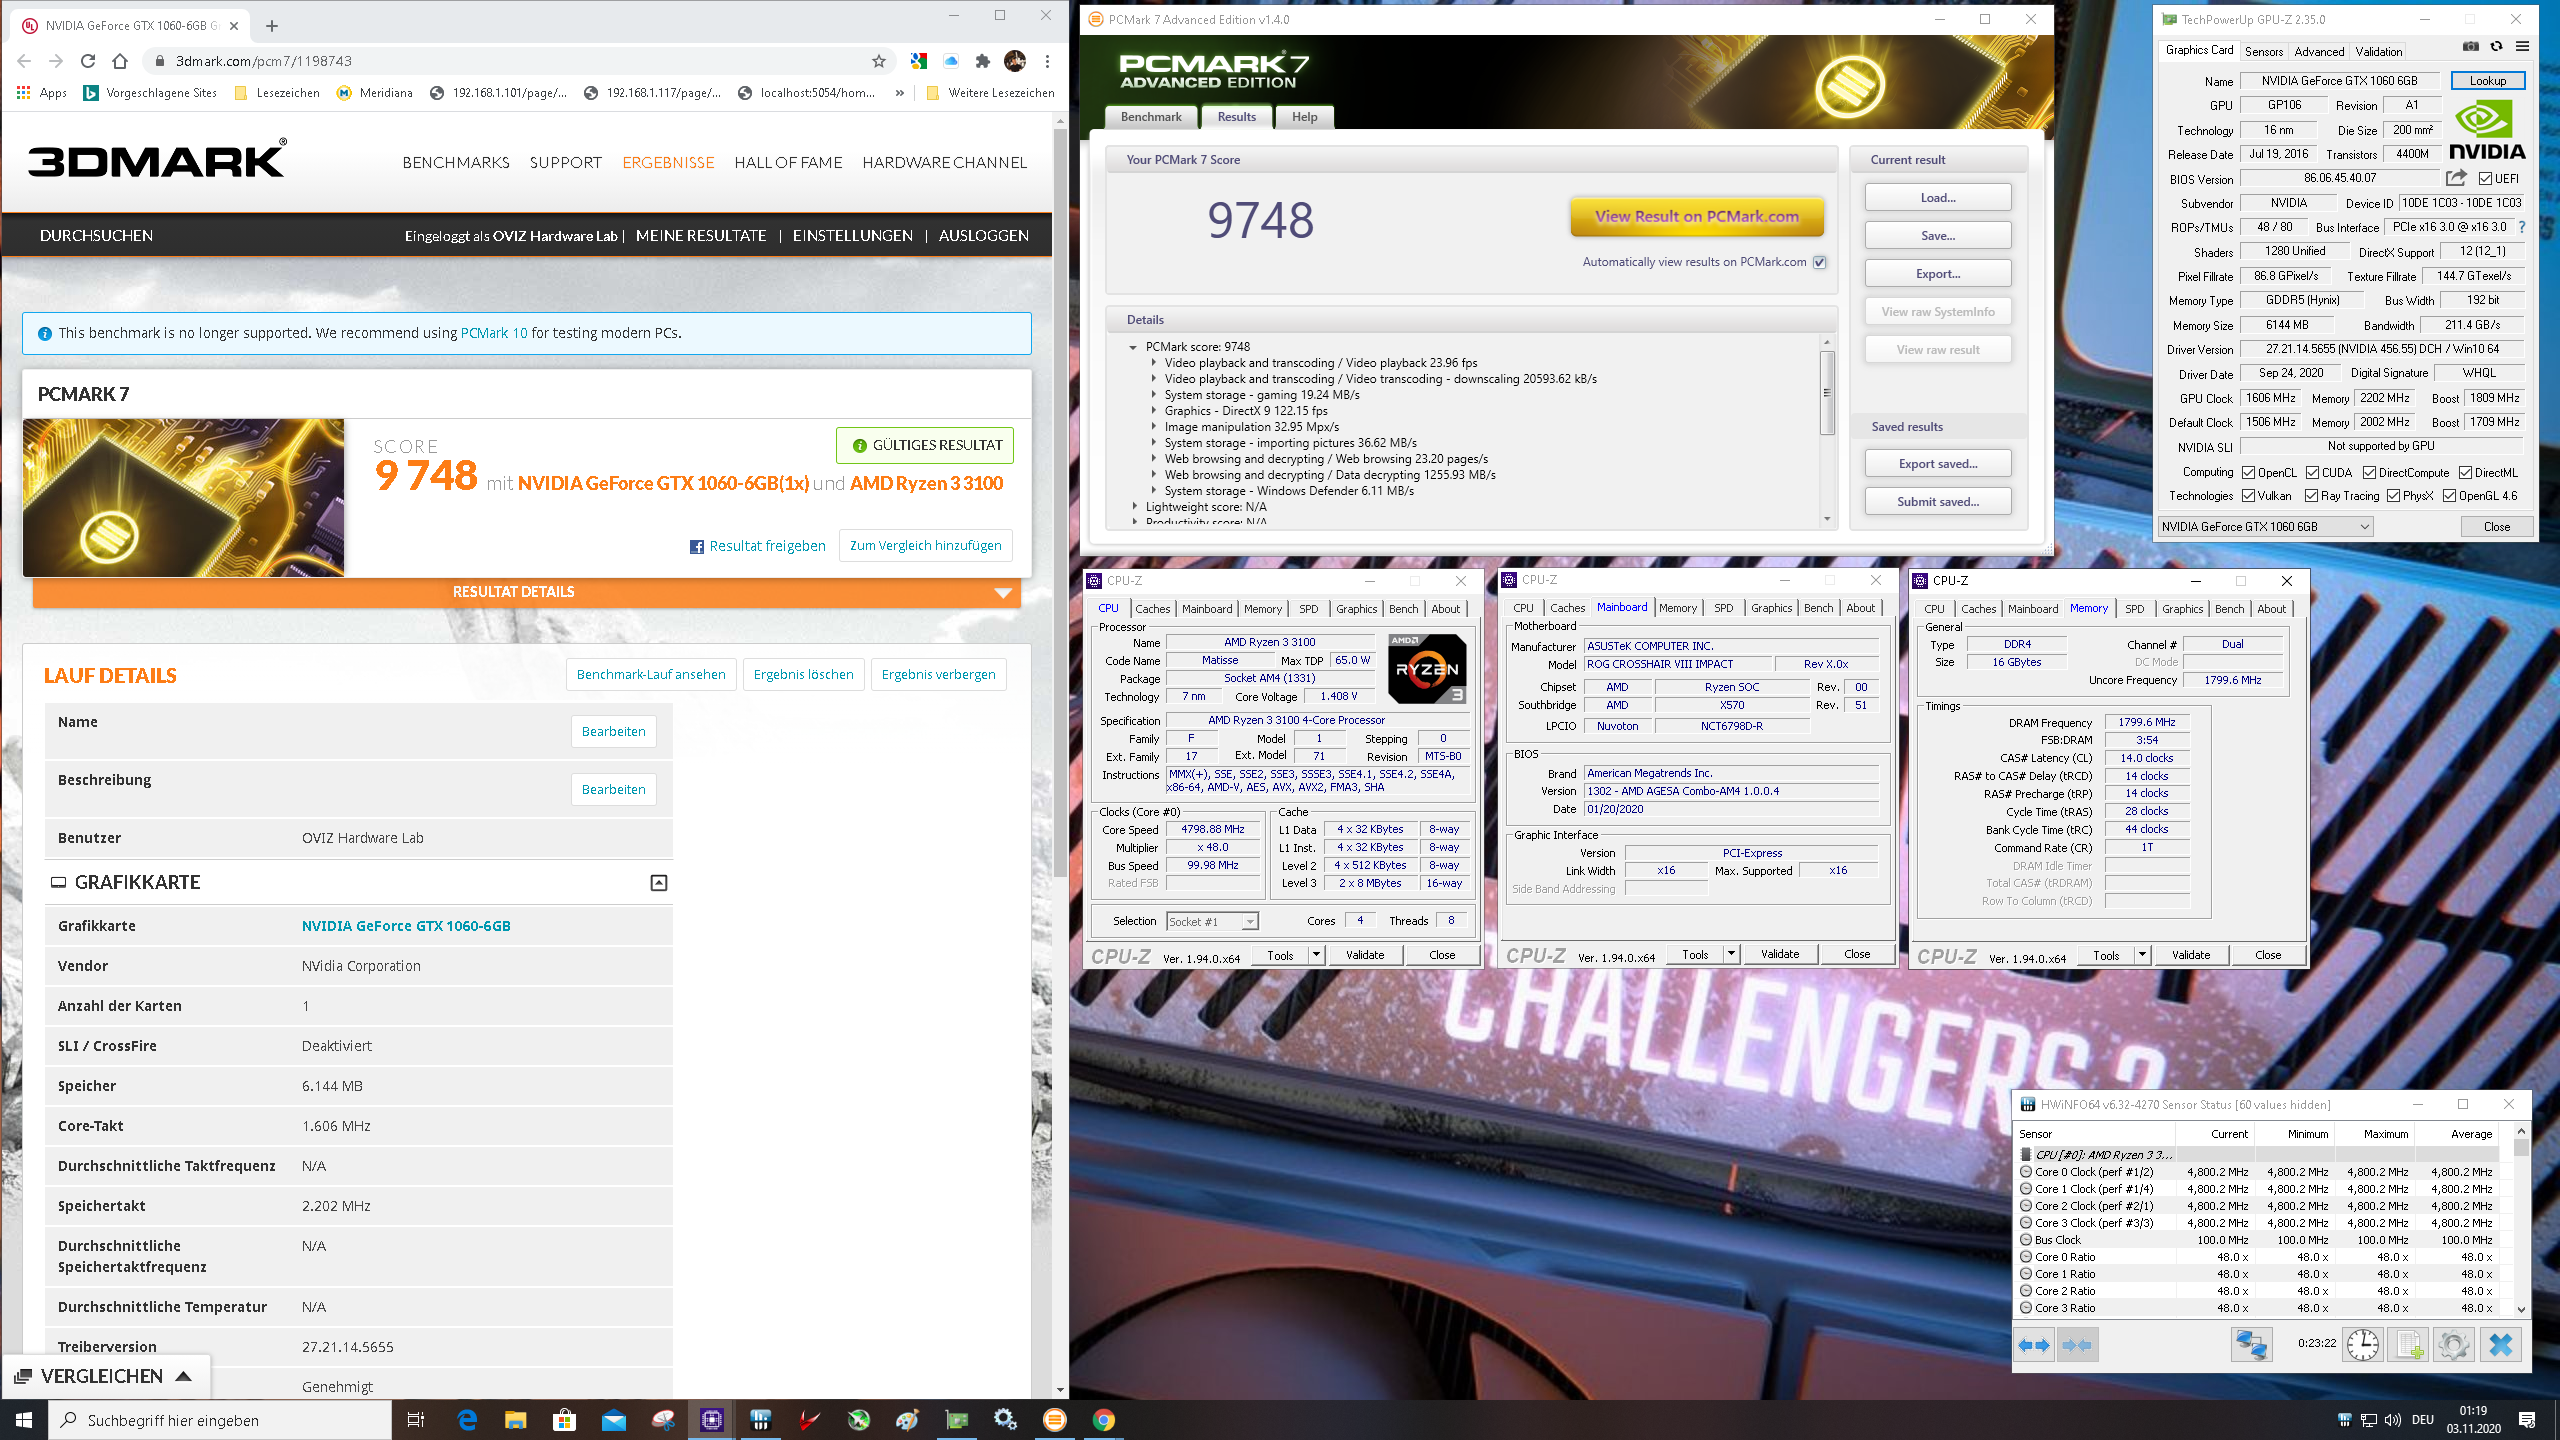Click the HWiNFO collapse arrows button
Screen dimensions: 2560x1440
click(x=2078, y=1345)
